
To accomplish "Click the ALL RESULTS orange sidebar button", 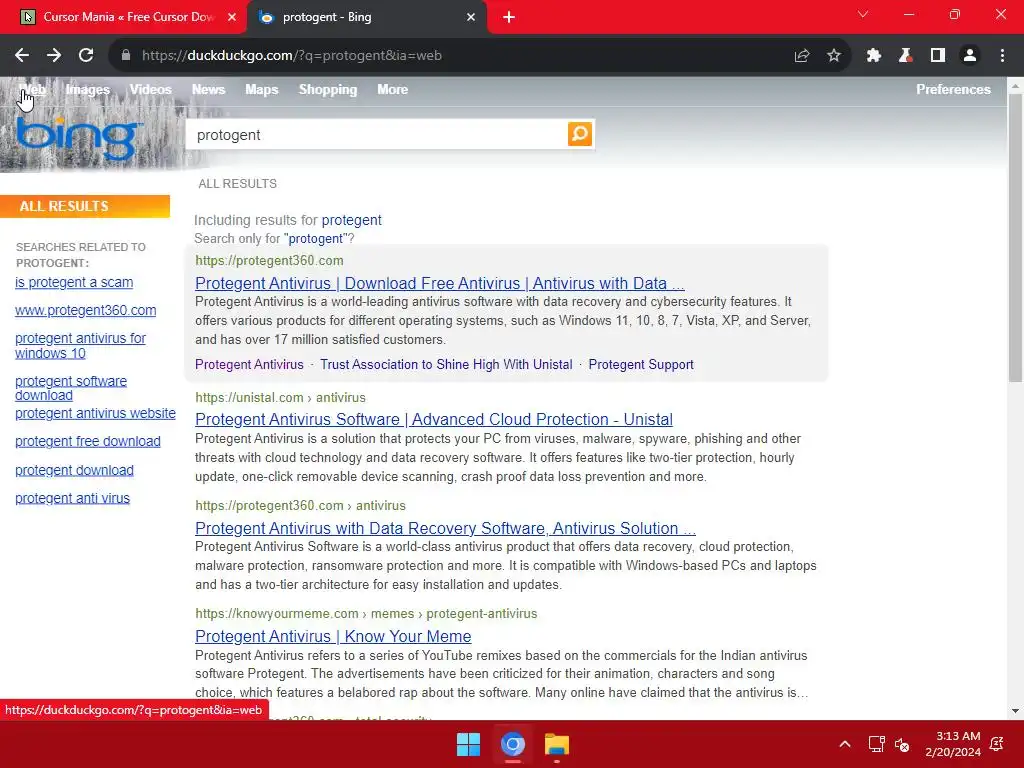I will click(85, 206).
